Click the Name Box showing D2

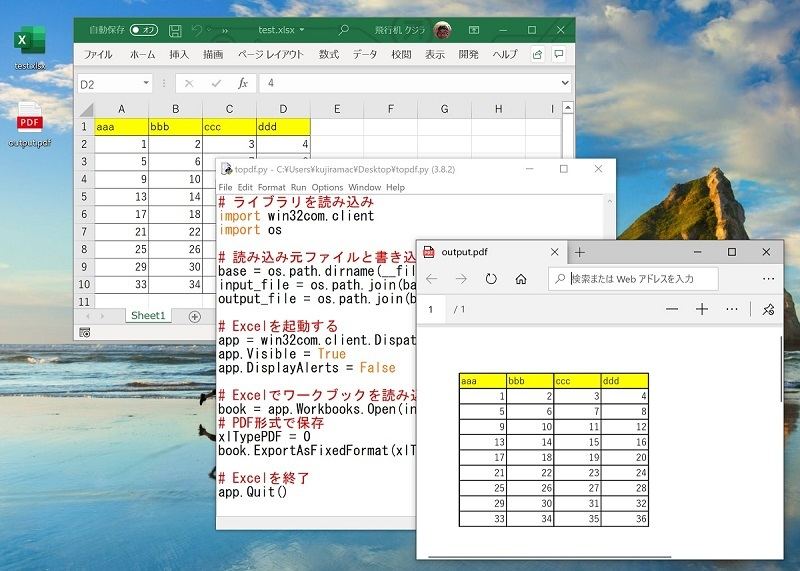tap(110, 84)
